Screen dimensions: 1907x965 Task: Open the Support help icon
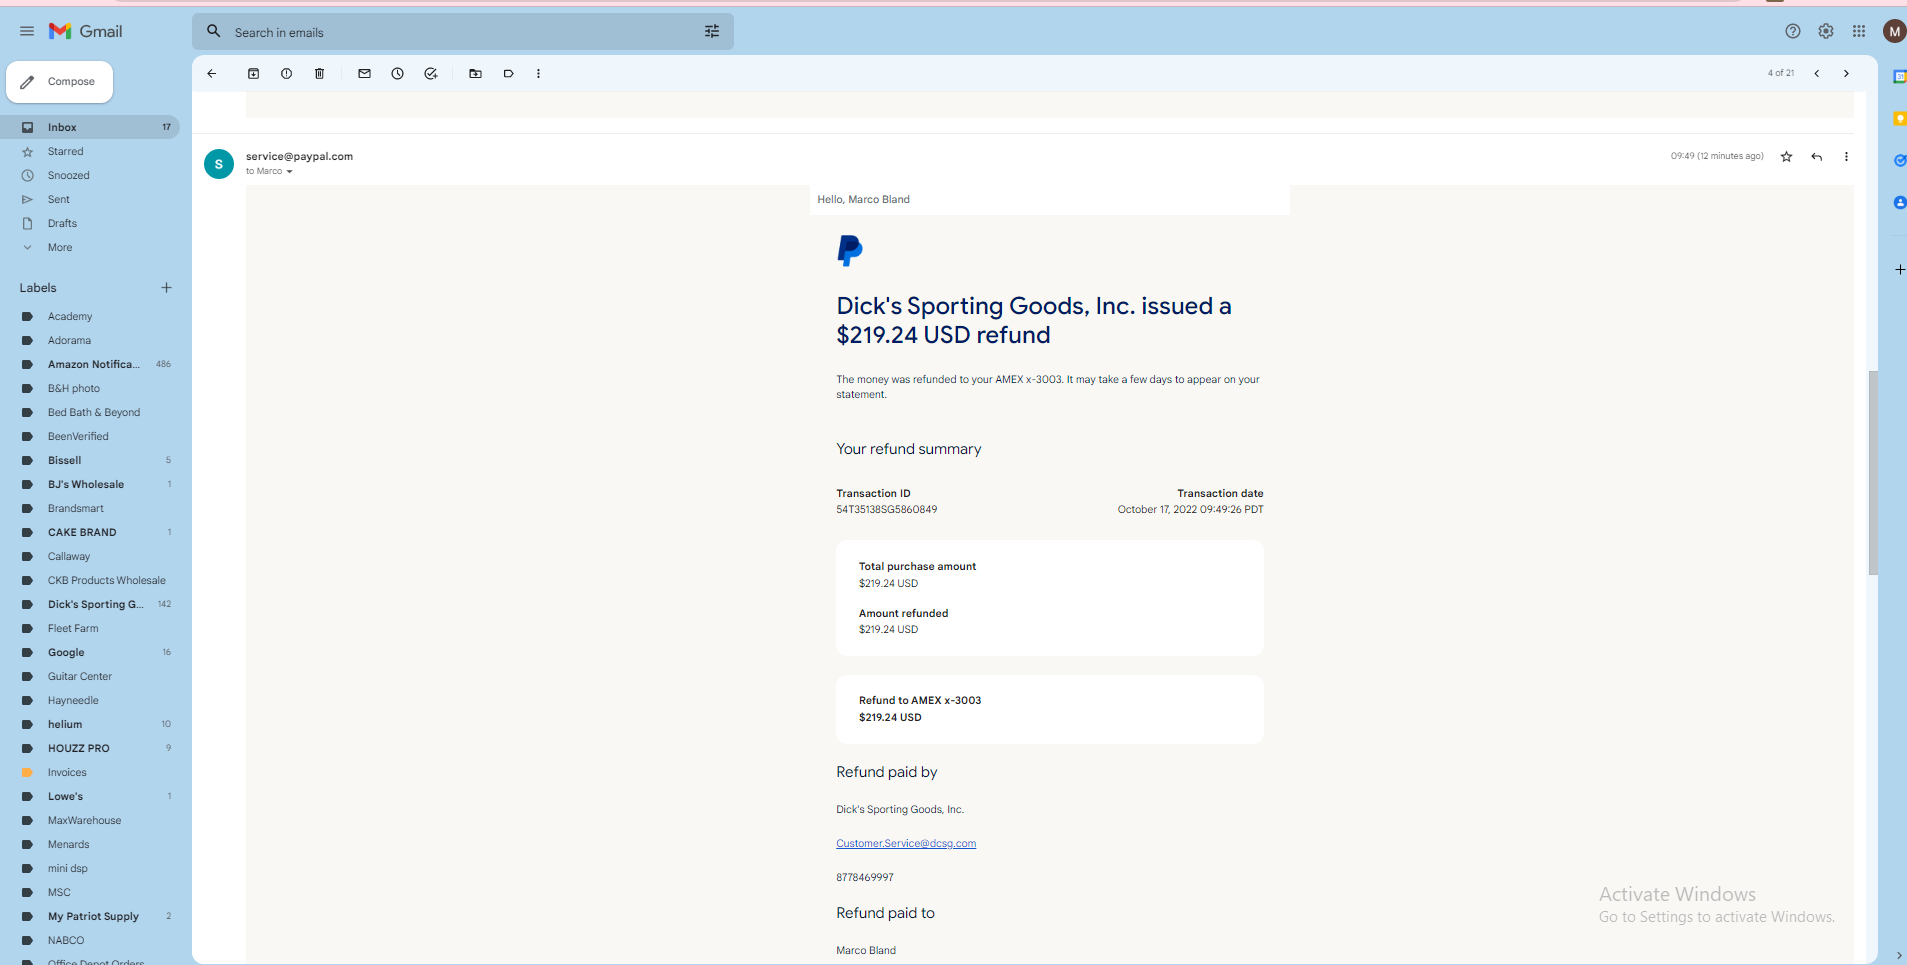click(x=1793, y=31)
